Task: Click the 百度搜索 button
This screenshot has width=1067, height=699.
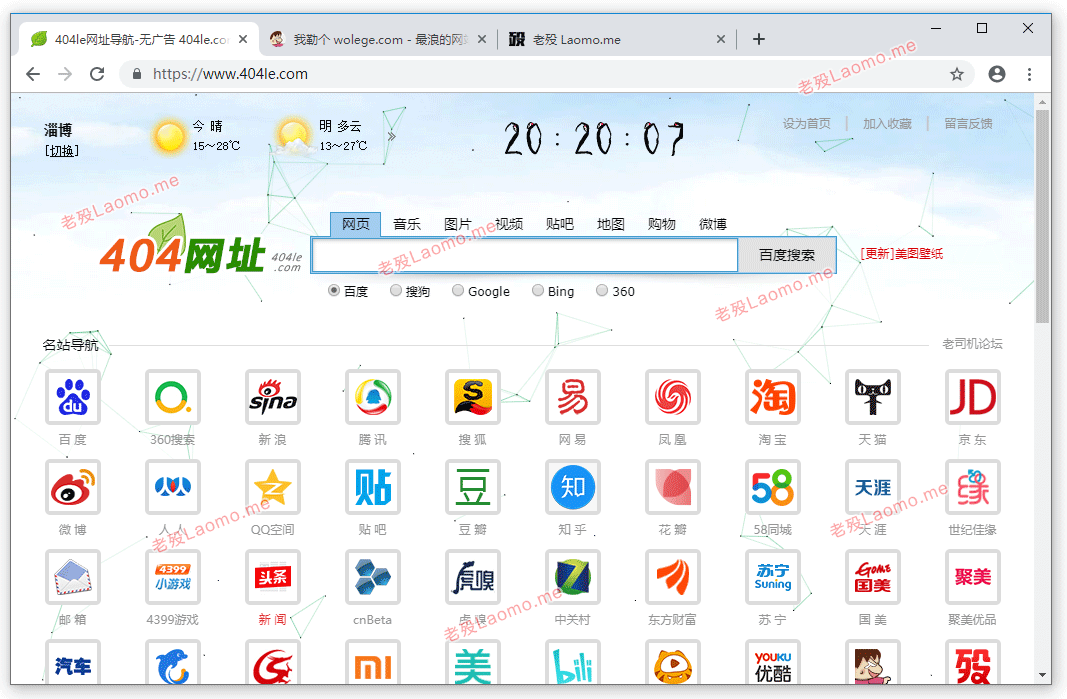Action: pyautogui.click(x=787, y=255)
